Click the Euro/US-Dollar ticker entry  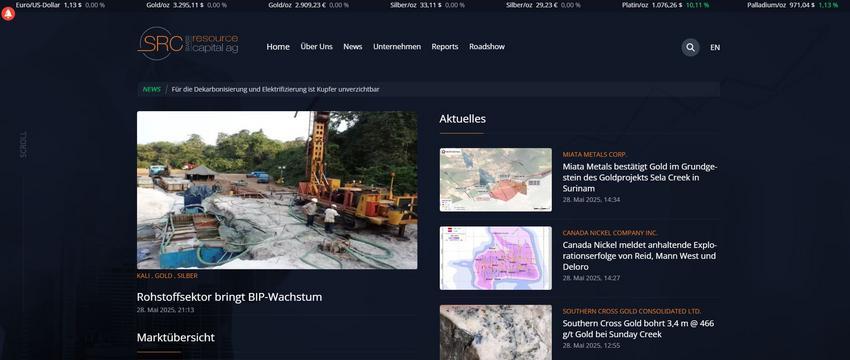click(x=60, y=5)
